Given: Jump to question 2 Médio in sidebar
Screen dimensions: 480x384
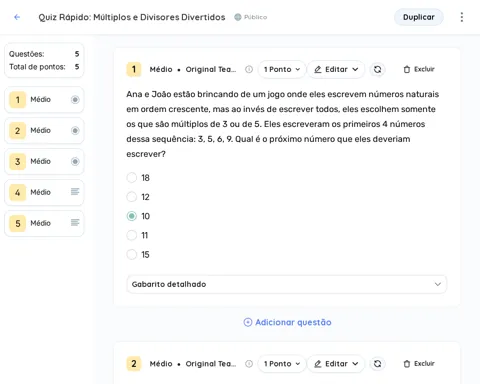Looking at the screenshot, I should [x=44, y=130].
